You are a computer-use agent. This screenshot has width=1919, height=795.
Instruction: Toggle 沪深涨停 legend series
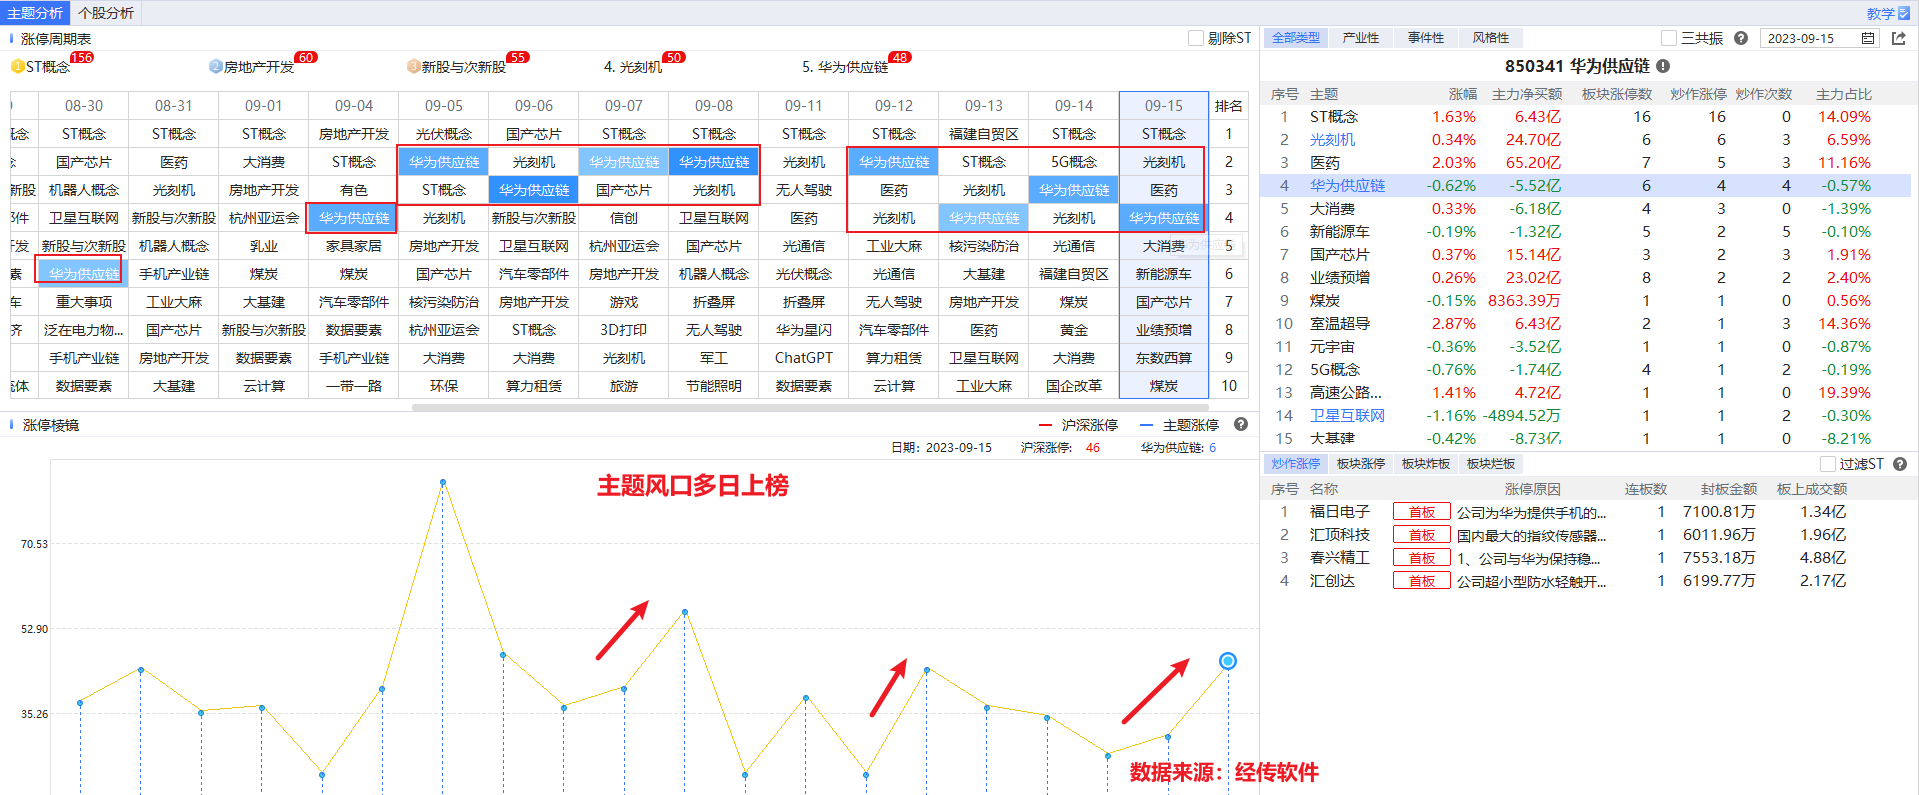1078,425
